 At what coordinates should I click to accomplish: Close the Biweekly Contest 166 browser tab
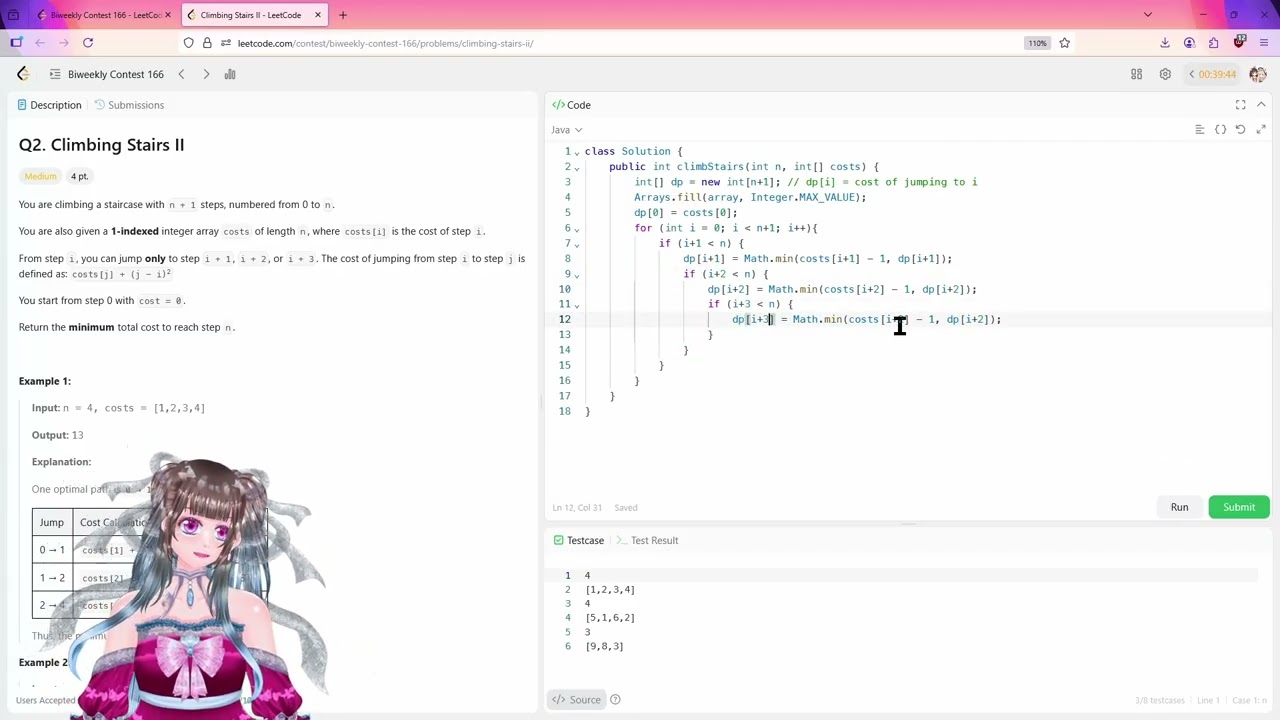coord(168,15)
